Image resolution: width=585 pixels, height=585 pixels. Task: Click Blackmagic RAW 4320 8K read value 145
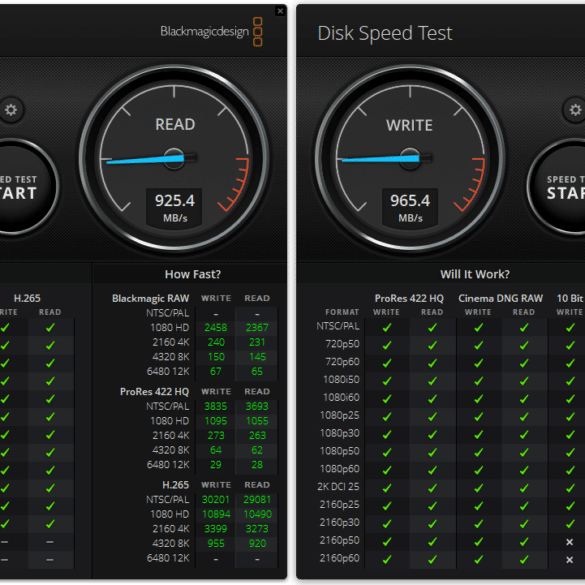(257, 357)
